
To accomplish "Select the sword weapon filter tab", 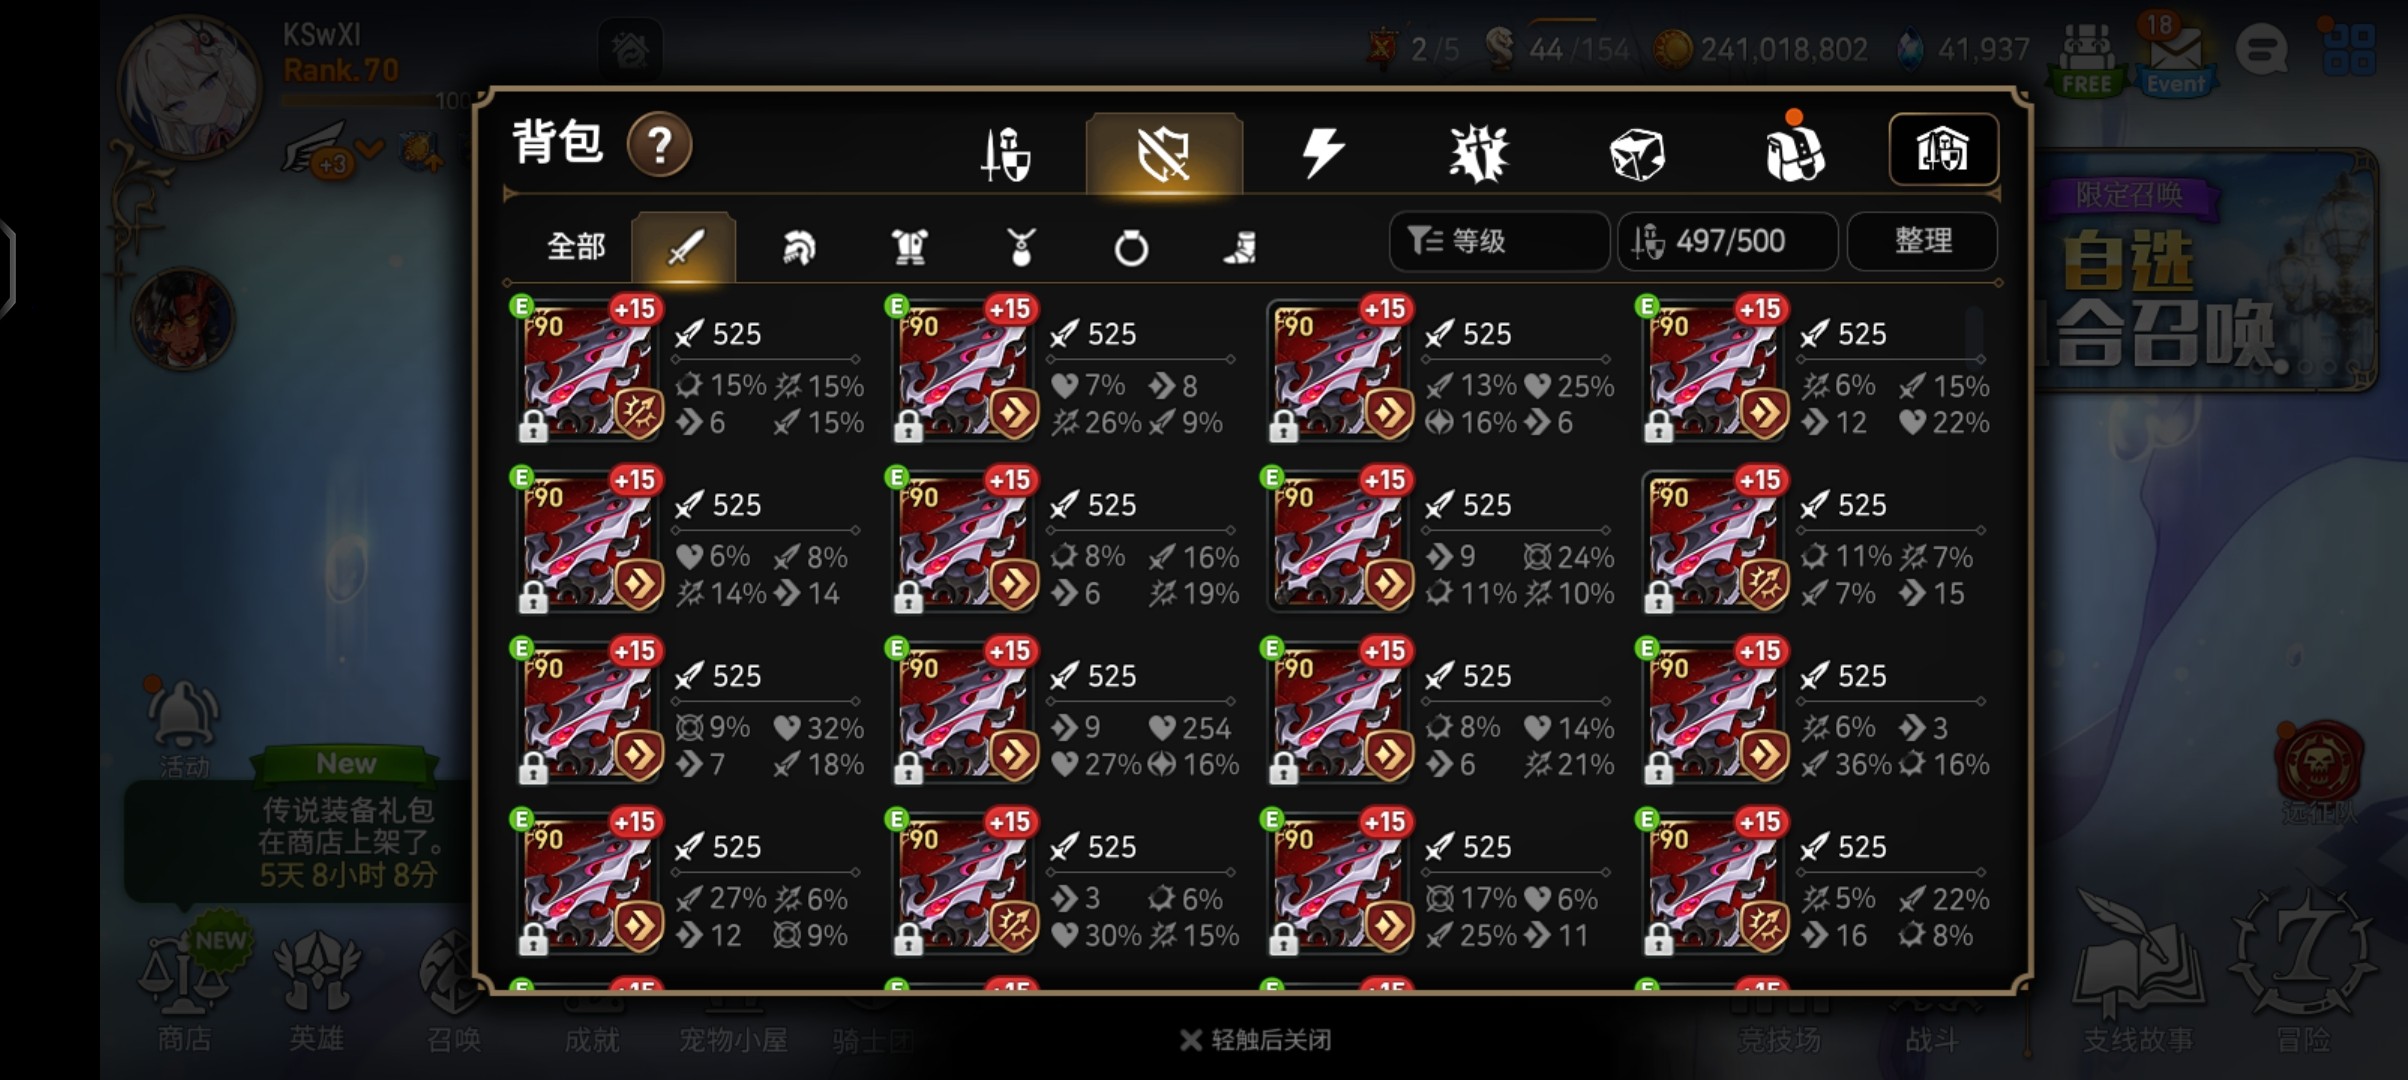I will 684,246.
